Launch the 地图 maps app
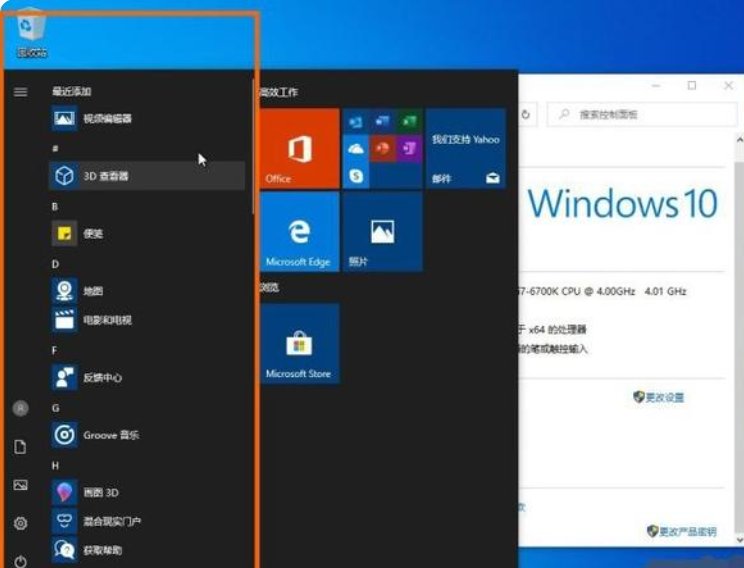The width and height of the screenshot is (744, 568). (92, 291)
